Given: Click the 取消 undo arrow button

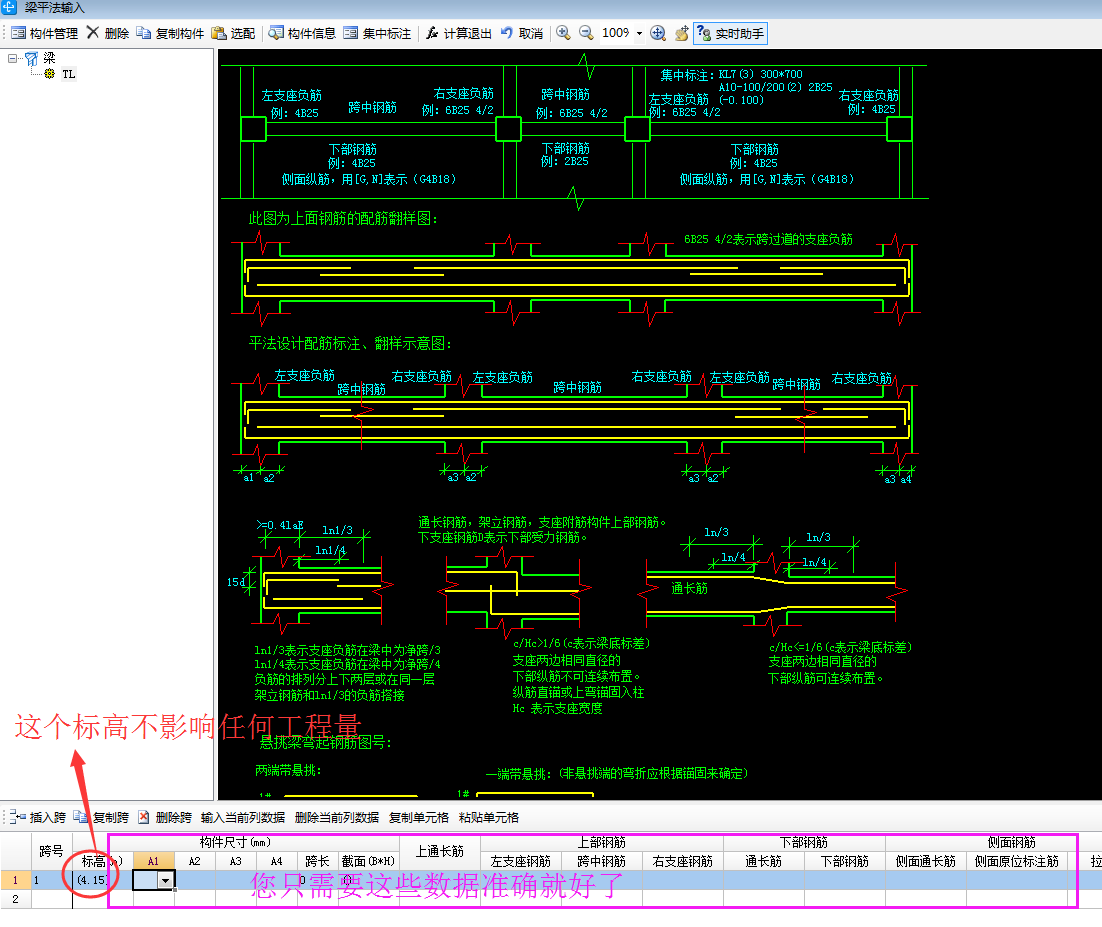Looking at the screenshot, I should 521,33.
